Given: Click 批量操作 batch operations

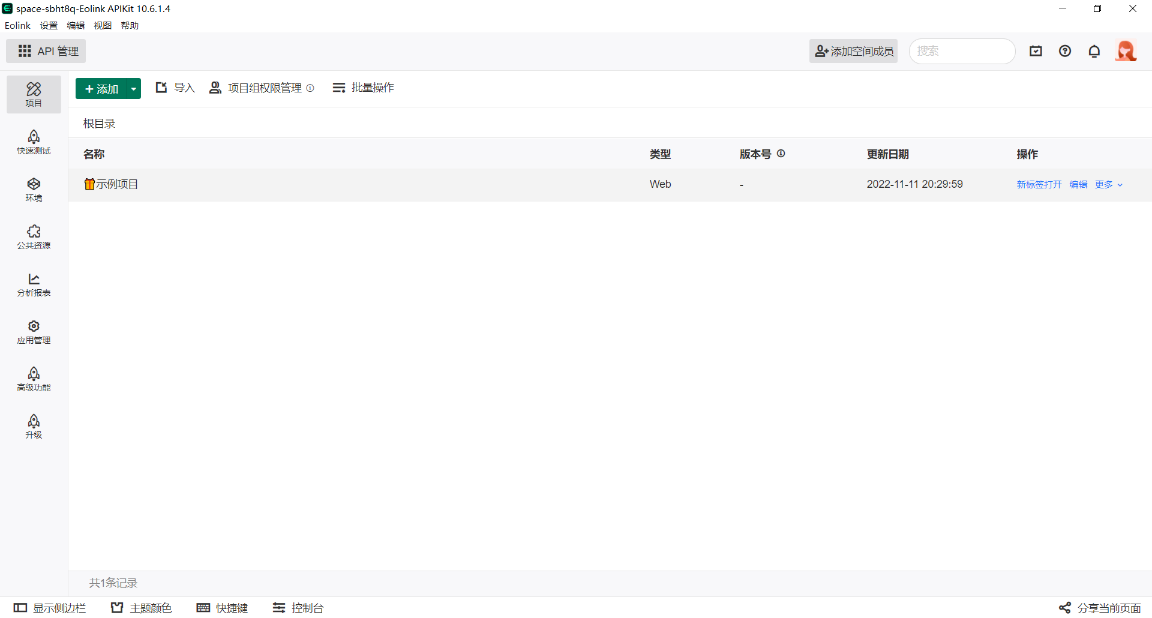Looking at the screenshot, I should pos(363,87).
